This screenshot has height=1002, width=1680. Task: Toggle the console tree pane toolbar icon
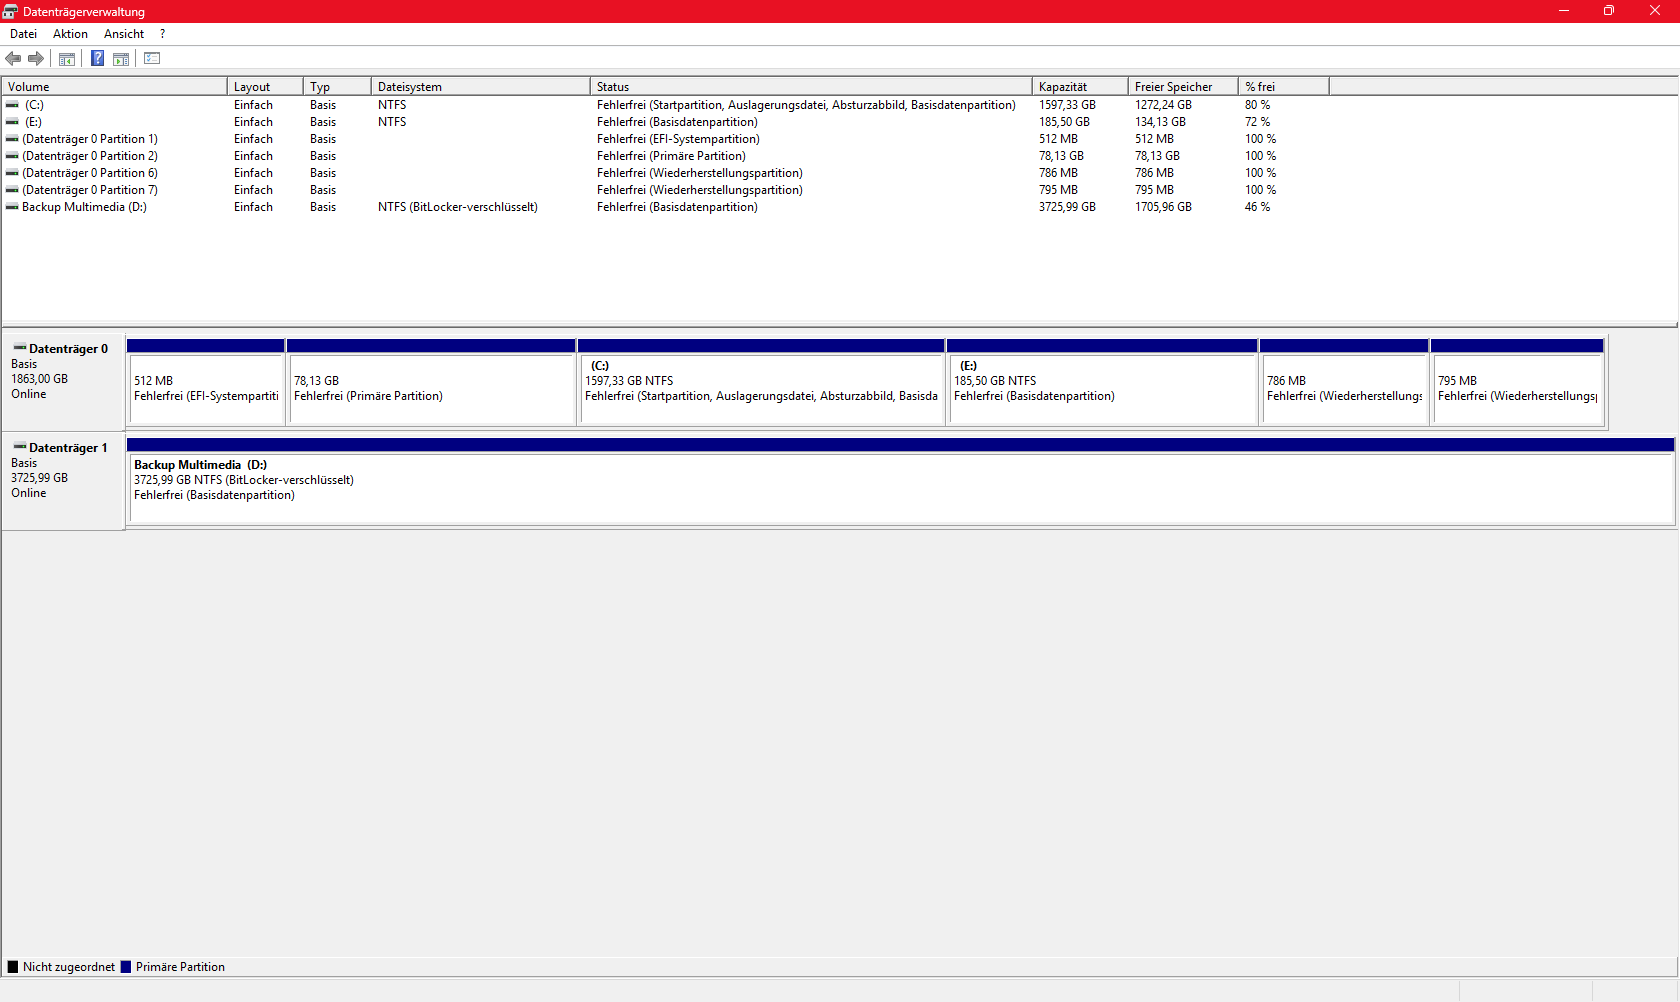click(x=67, y=58)
